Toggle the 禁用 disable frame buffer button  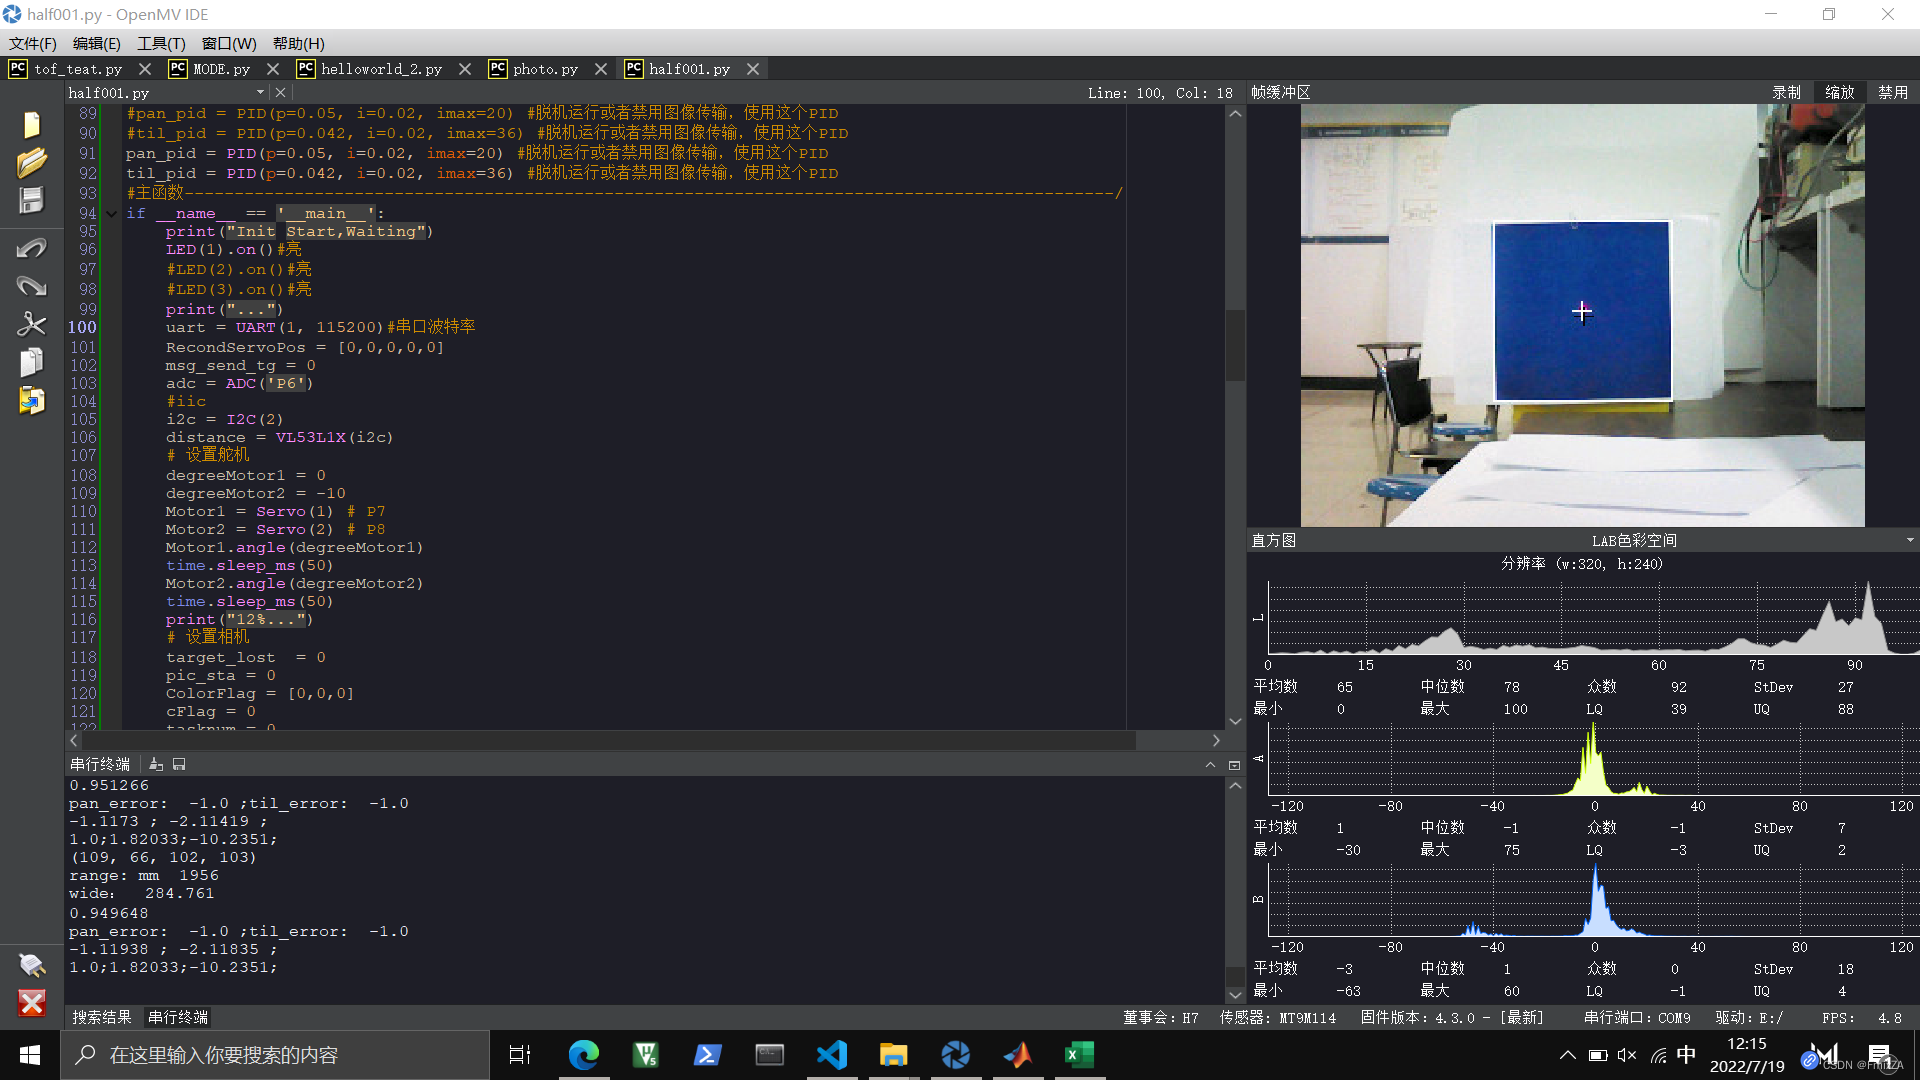(1892, 92)
